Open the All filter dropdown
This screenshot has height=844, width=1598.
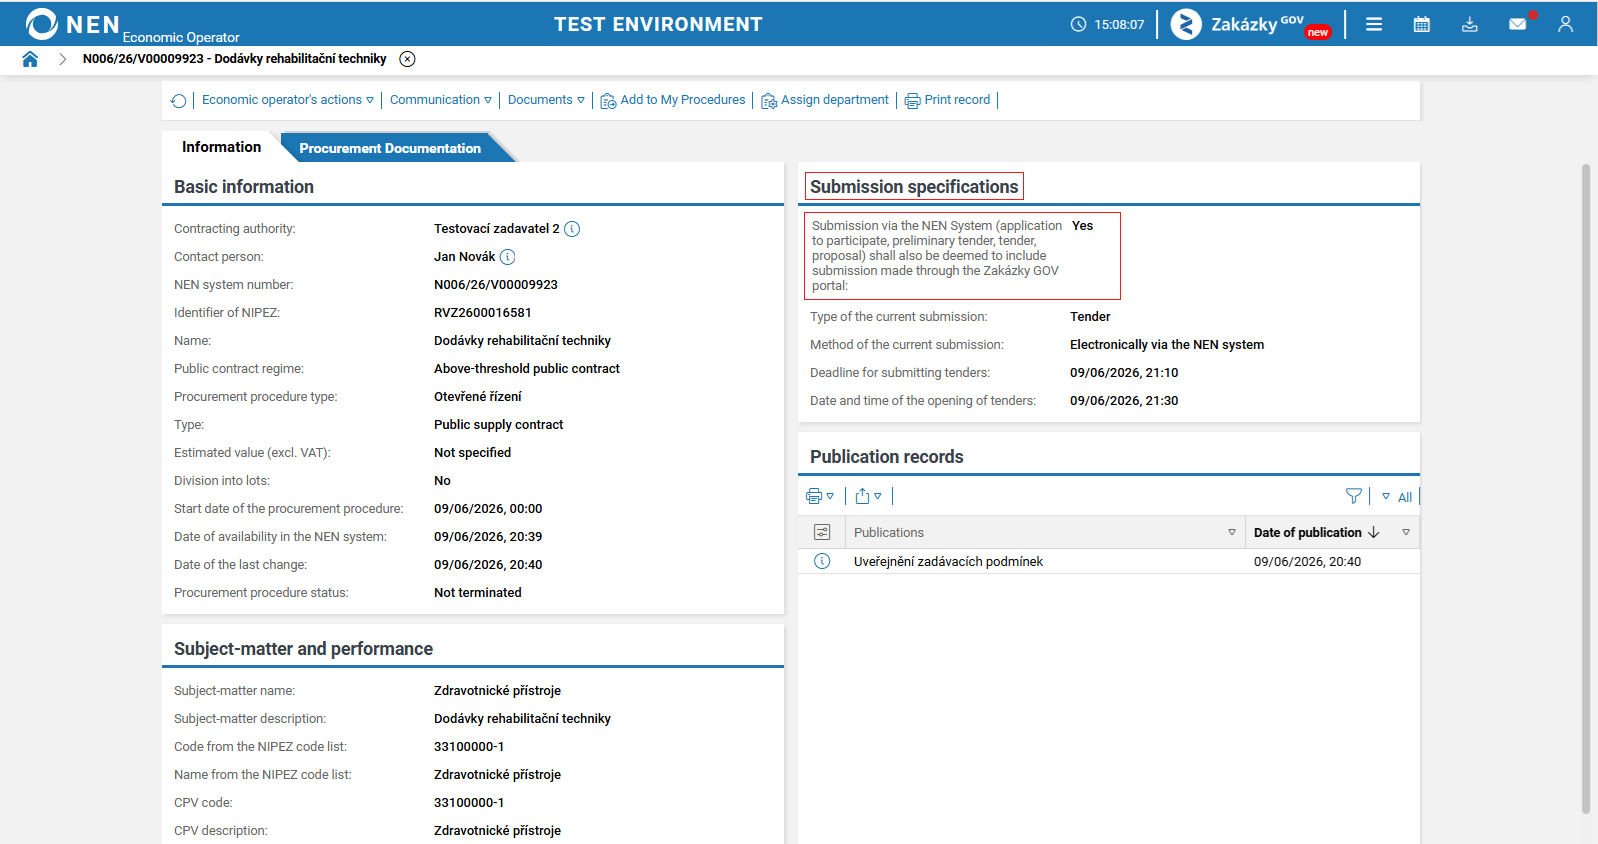1397,497
